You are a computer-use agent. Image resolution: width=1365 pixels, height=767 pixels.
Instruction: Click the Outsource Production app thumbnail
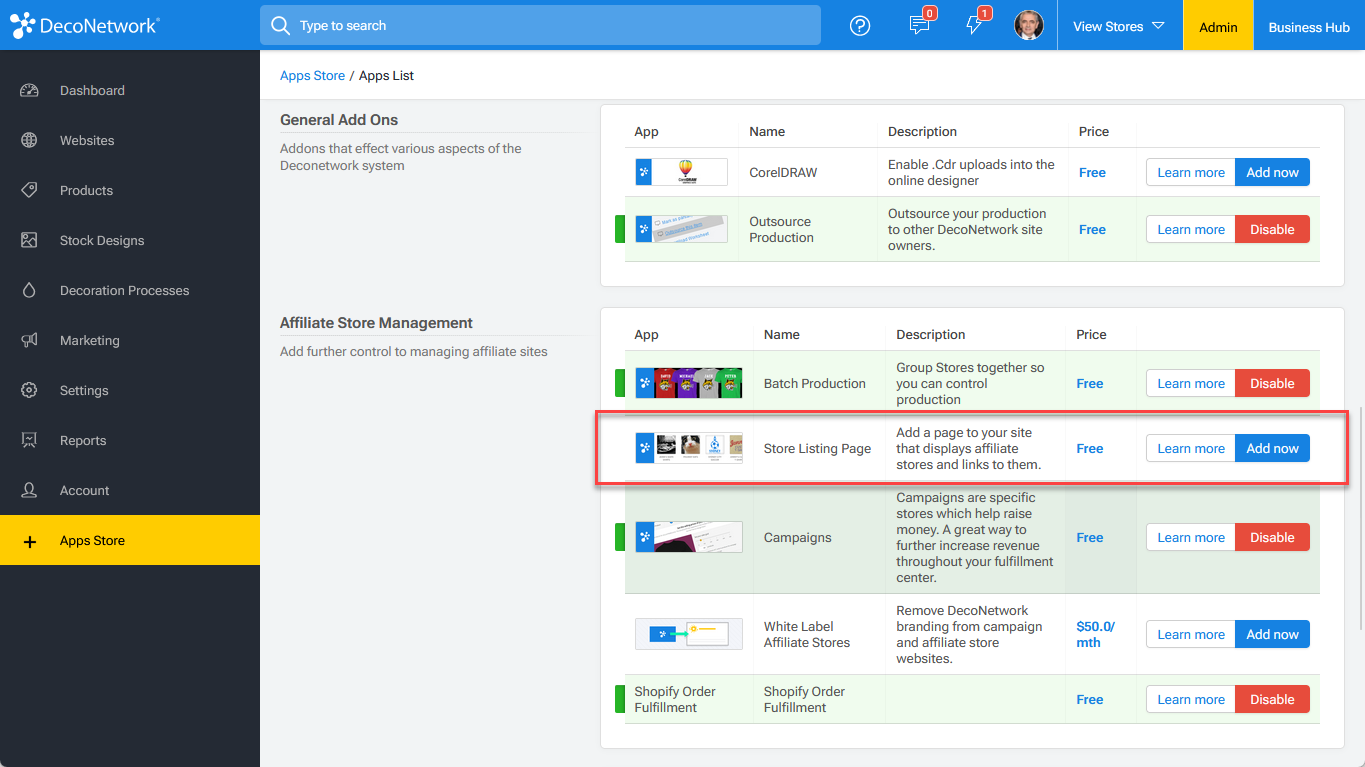[681, 229]
